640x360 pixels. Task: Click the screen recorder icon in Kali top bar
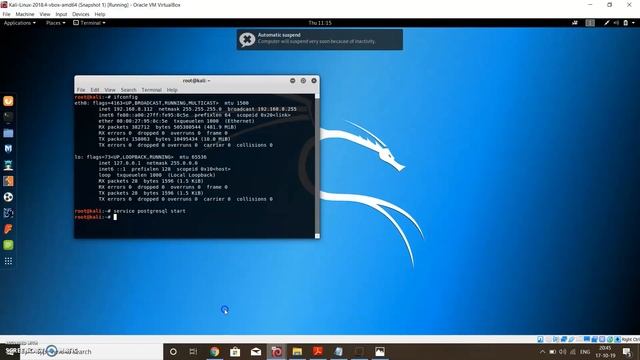(575, 23)
